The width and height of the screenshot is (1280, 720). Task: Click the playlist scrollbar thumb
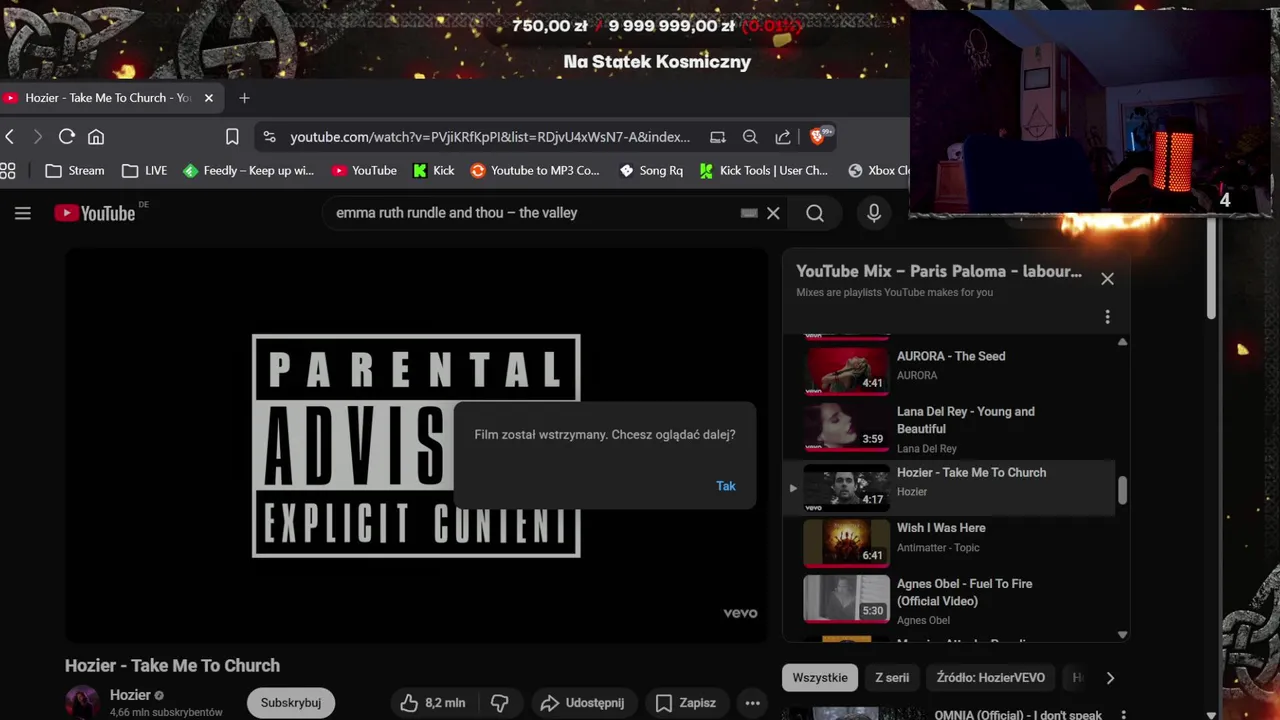(1122, 490)
